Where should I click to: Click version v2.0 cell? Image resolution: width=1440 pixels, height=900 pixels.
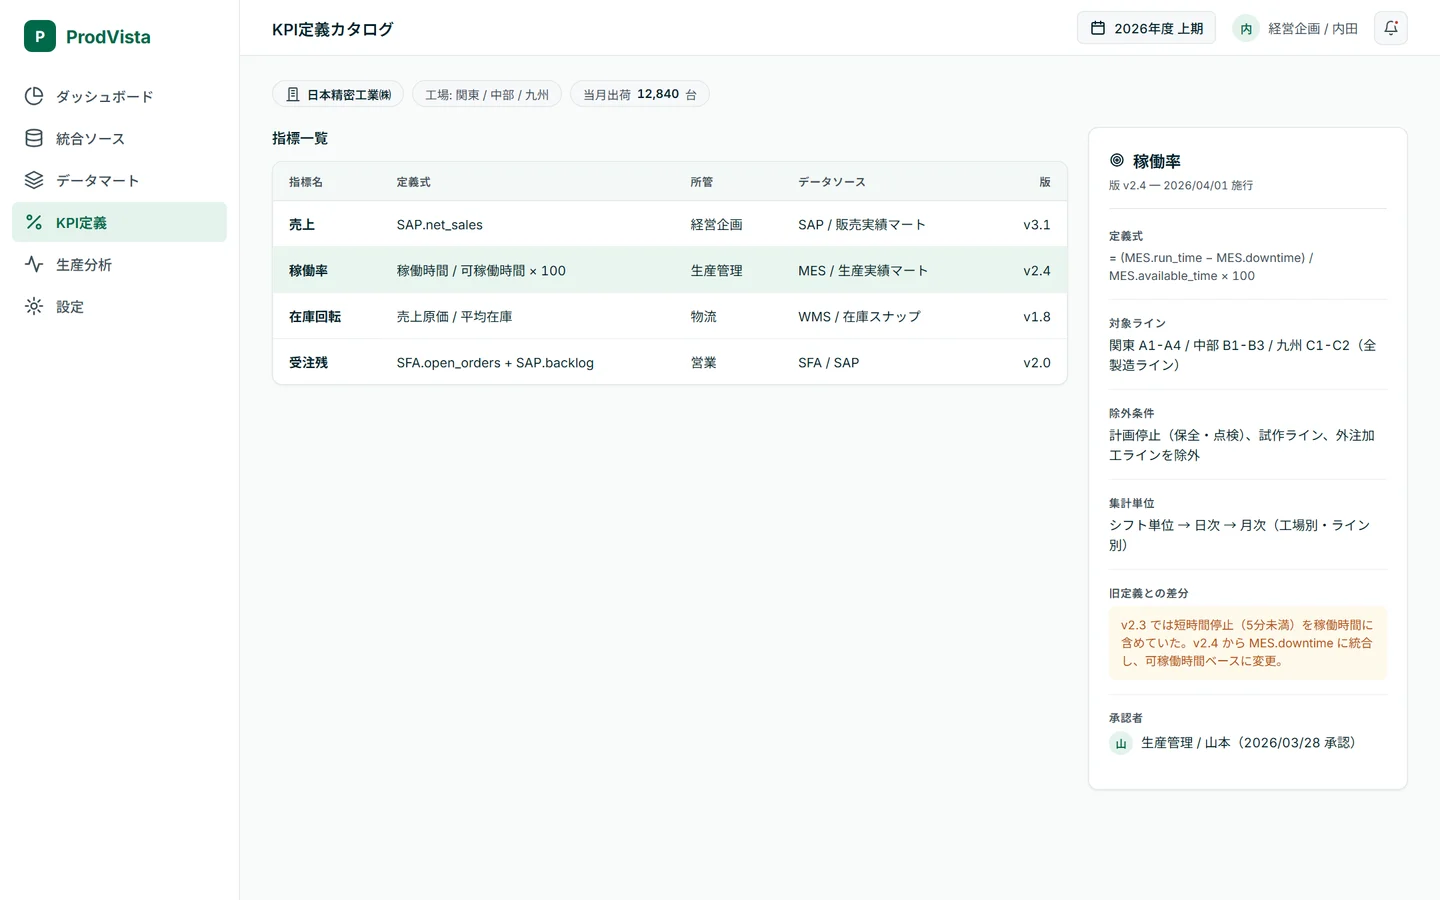point(1037,363)
